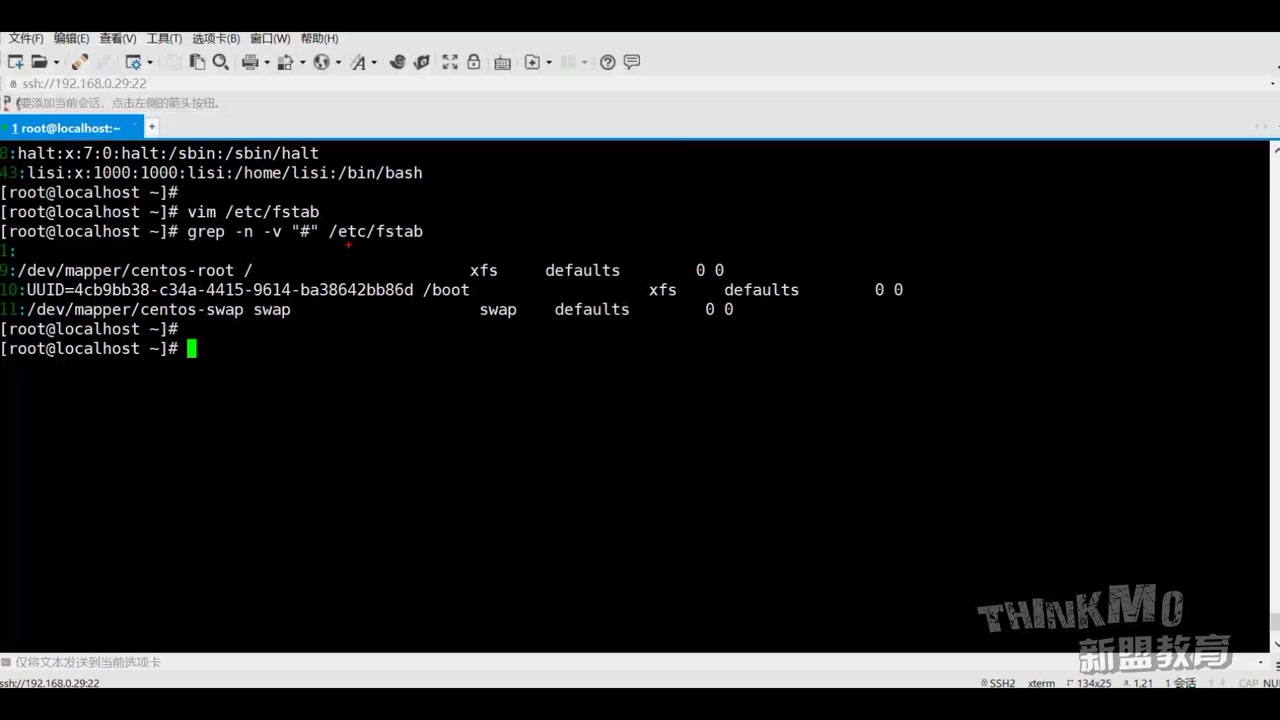The width and height of the screenshot is (1280, 720).
Task: Launch the Xftp swirl icon
Action: click(x=397, y=62)
